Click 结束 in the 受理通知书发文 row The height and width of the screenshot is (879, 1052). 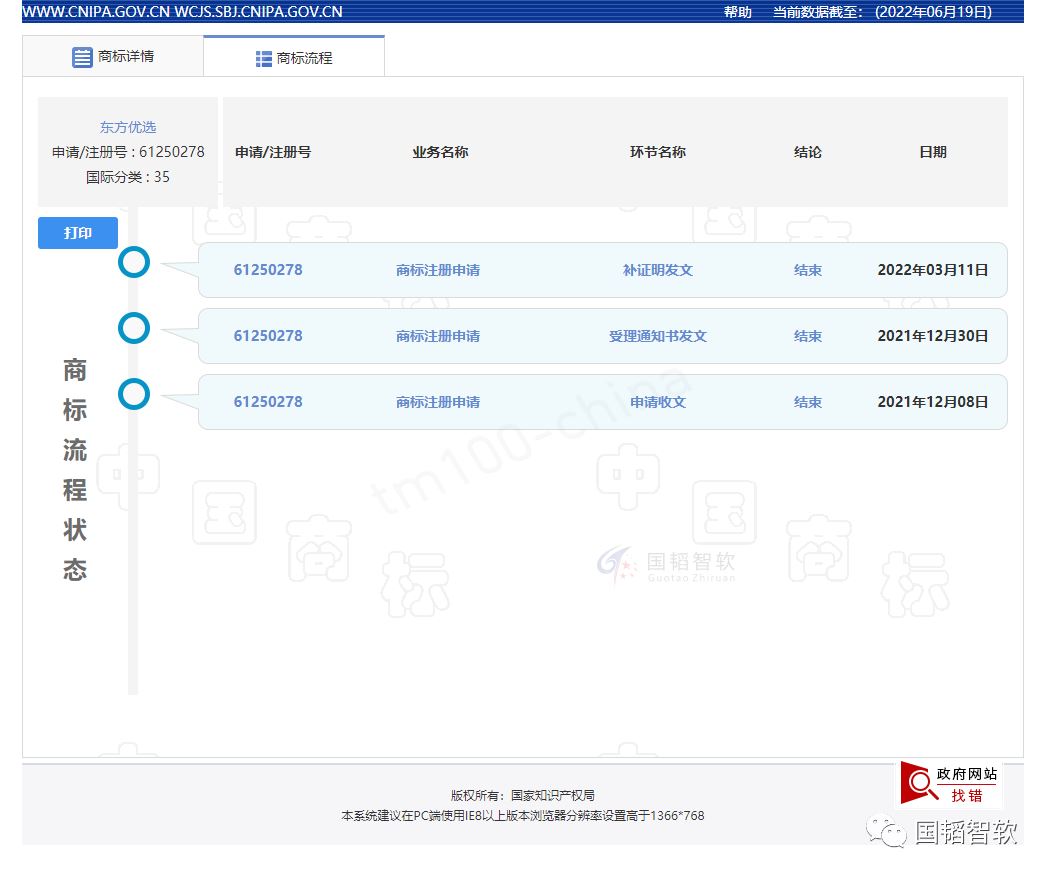pyautogui.click(x=808, y=335)
